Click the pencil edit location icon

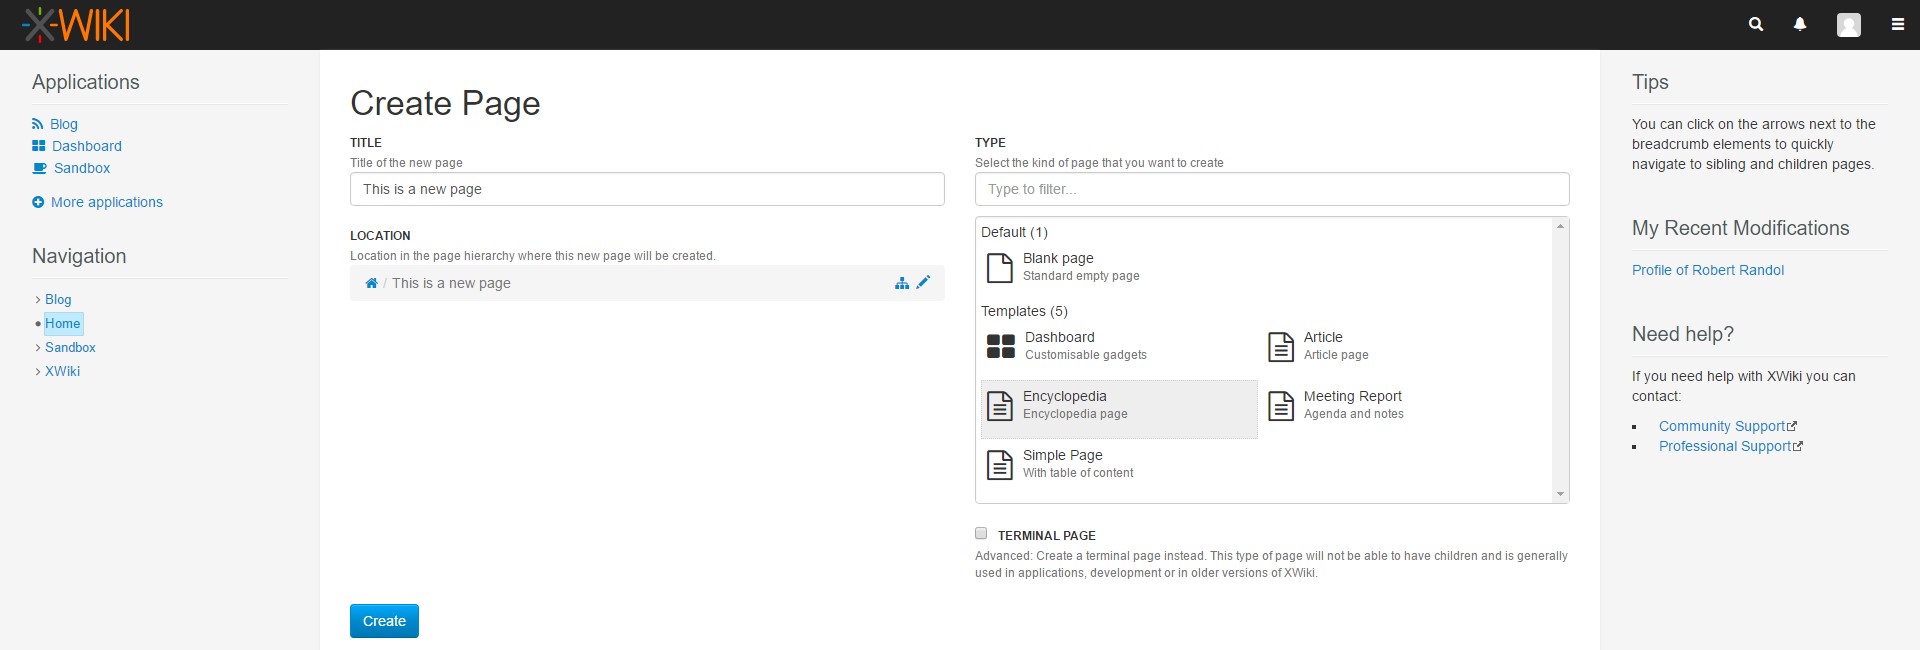(x=923, y=283)
